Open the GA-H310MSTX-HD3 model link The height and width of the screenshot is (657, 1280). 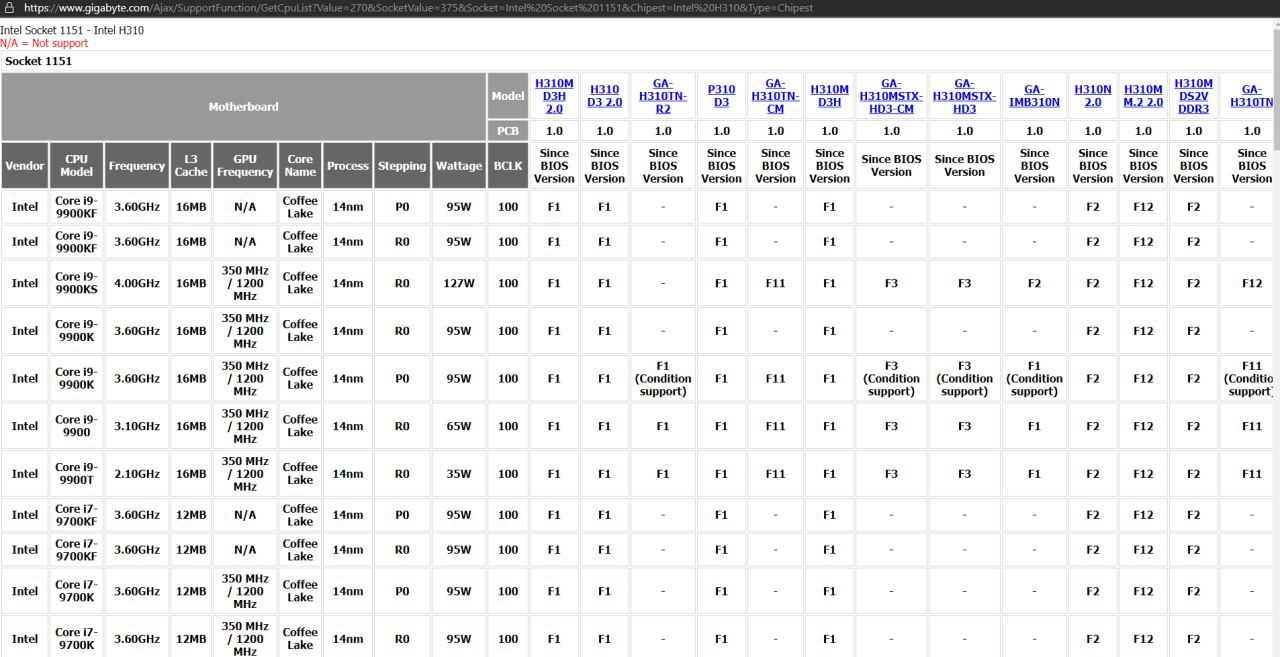pos(964,96)
